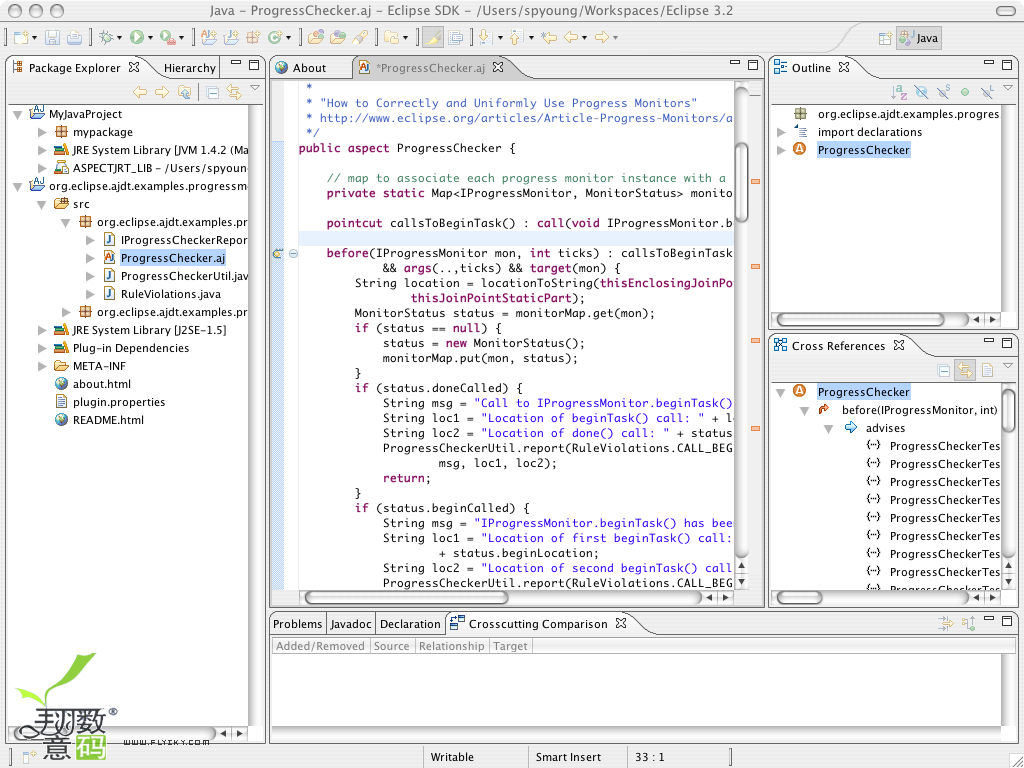Expand the mypackage tree node

(42, 132)
